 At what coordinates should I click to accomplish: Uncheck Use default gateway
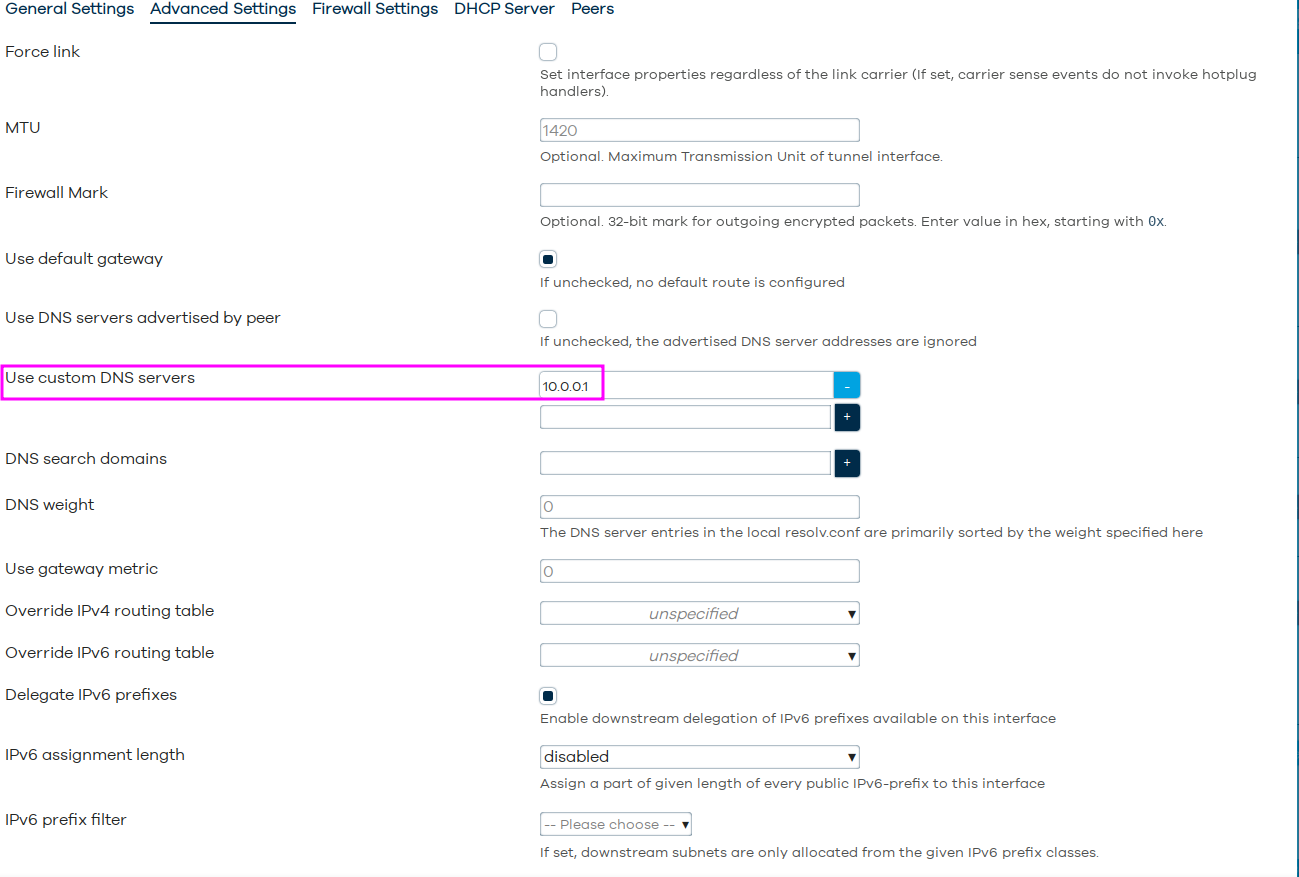pyautogui.click(x=548, y=259)
